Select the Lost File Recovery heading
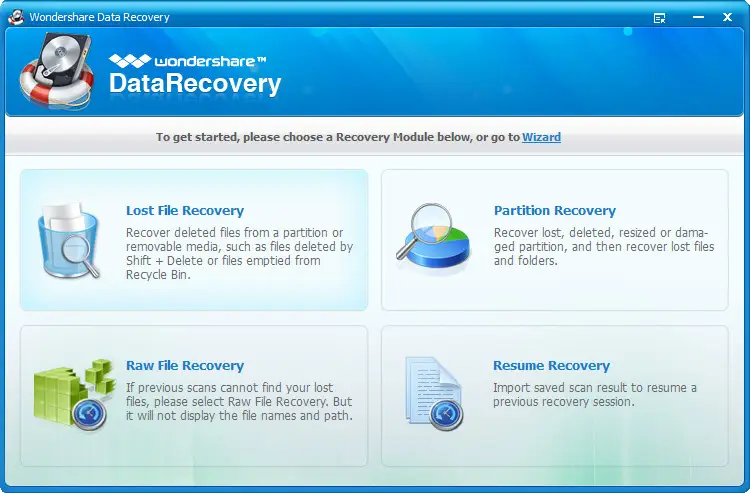The height and width of the screenshot is (493, 750). (x=185, y=210)
